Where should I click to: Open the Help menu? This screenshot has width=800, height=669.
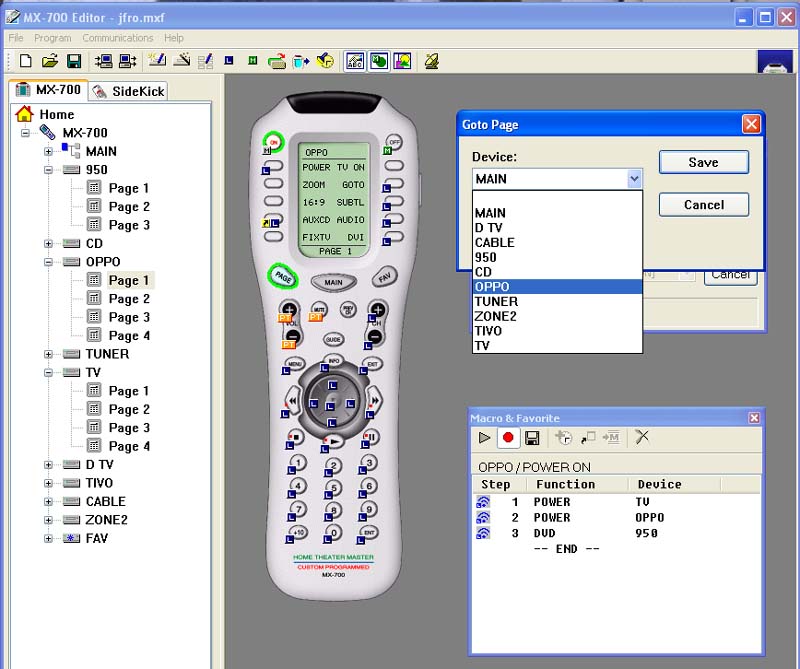point(173,38)
